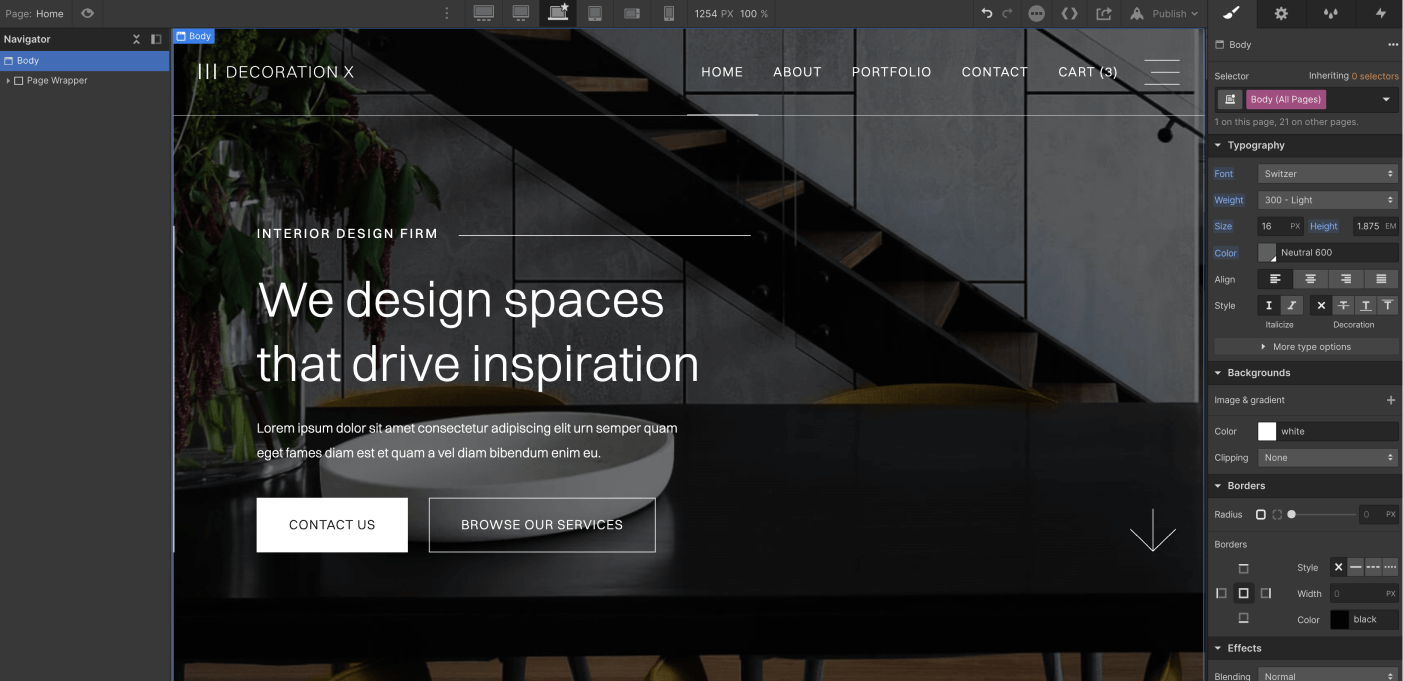Apply italic styling to the text
The image size is (1403, 681).
tap(1291, 304)
